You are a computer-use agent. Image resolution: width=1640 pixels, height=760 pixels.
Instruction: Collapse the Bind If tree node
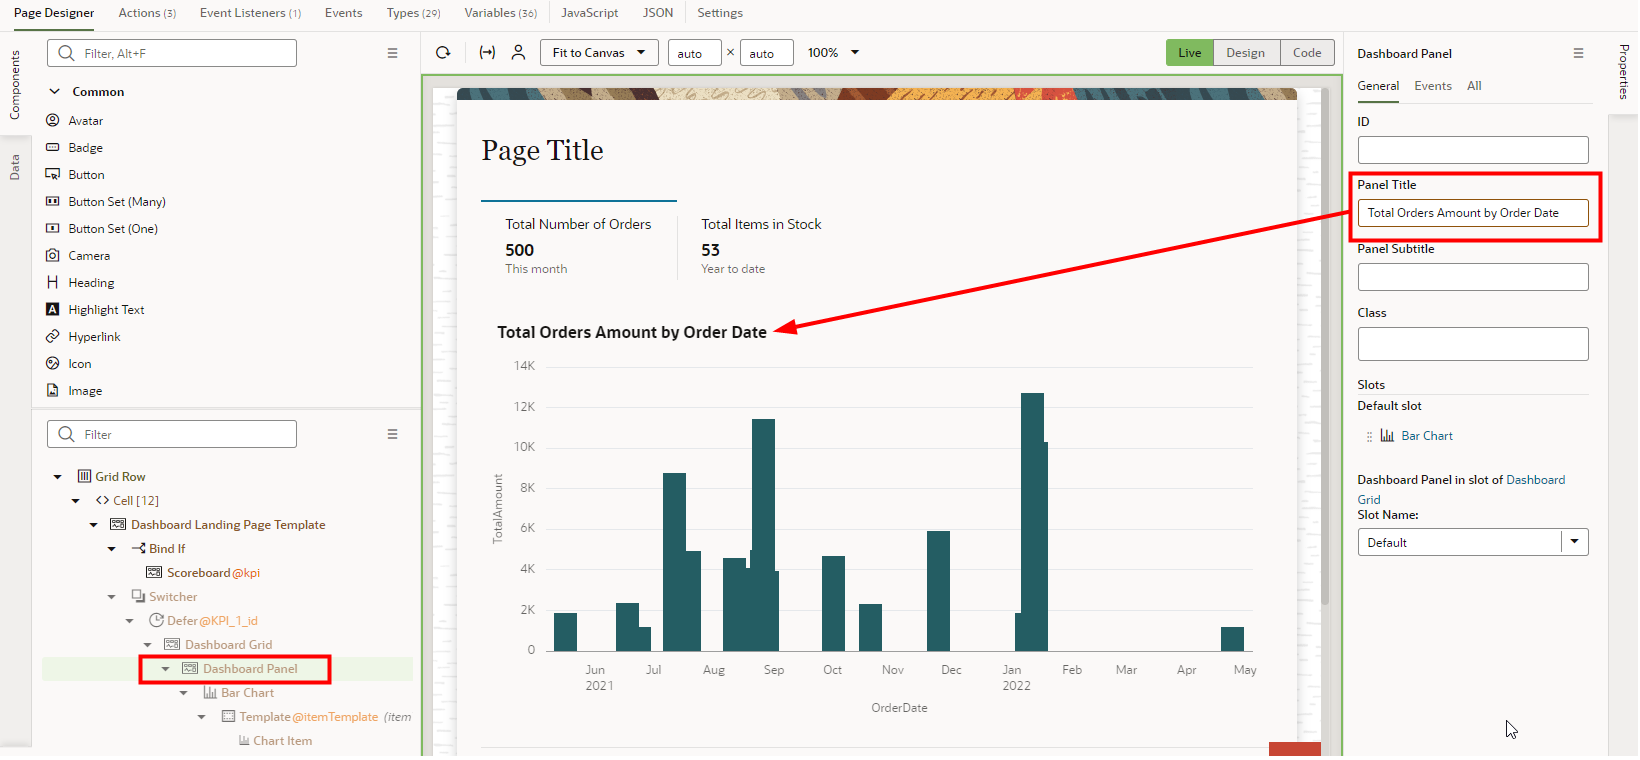111,549
